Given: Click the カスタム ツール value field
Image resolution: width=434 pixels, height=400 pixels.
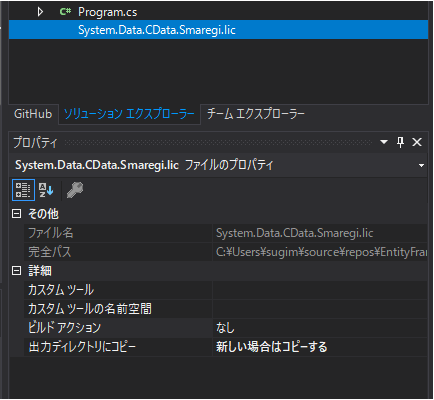Looking at the screenshot, I should pos(320,290).
